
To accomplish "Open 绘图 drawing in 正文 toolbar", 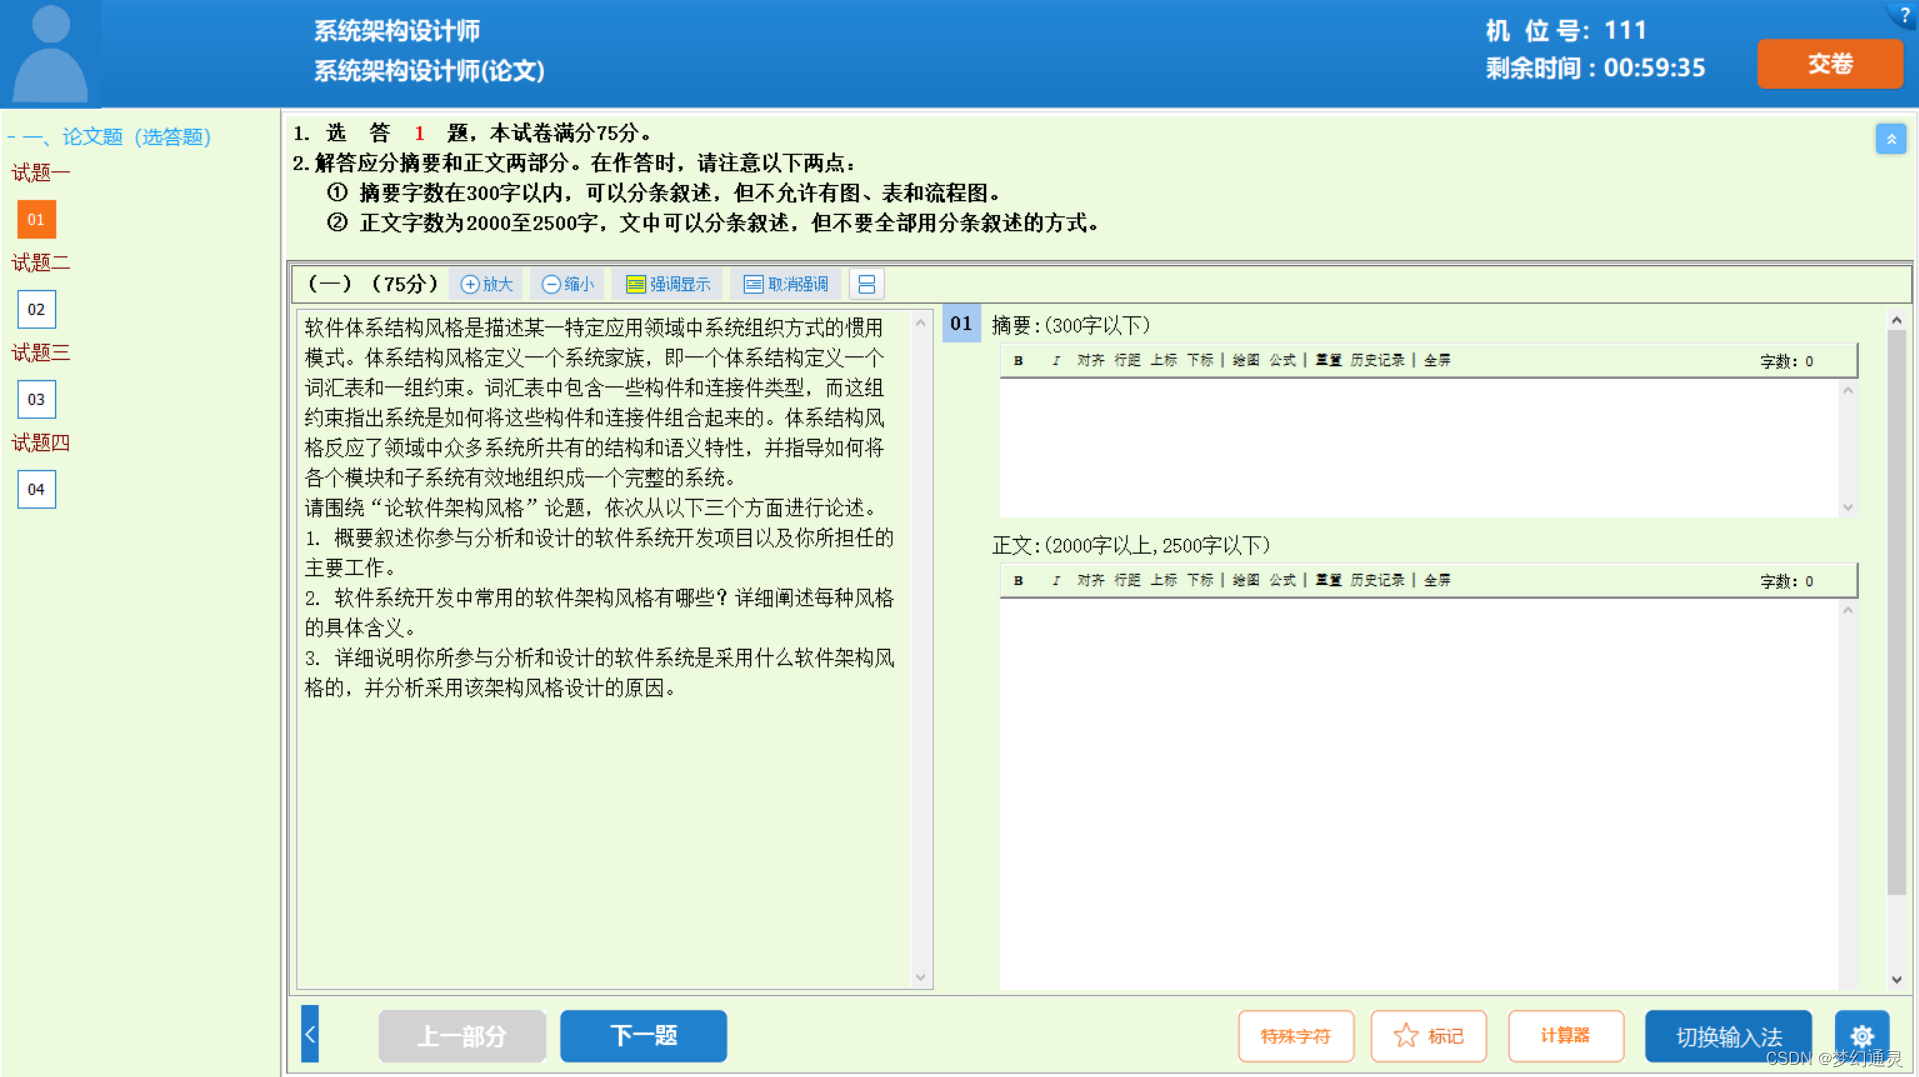I will (1246, 581).
